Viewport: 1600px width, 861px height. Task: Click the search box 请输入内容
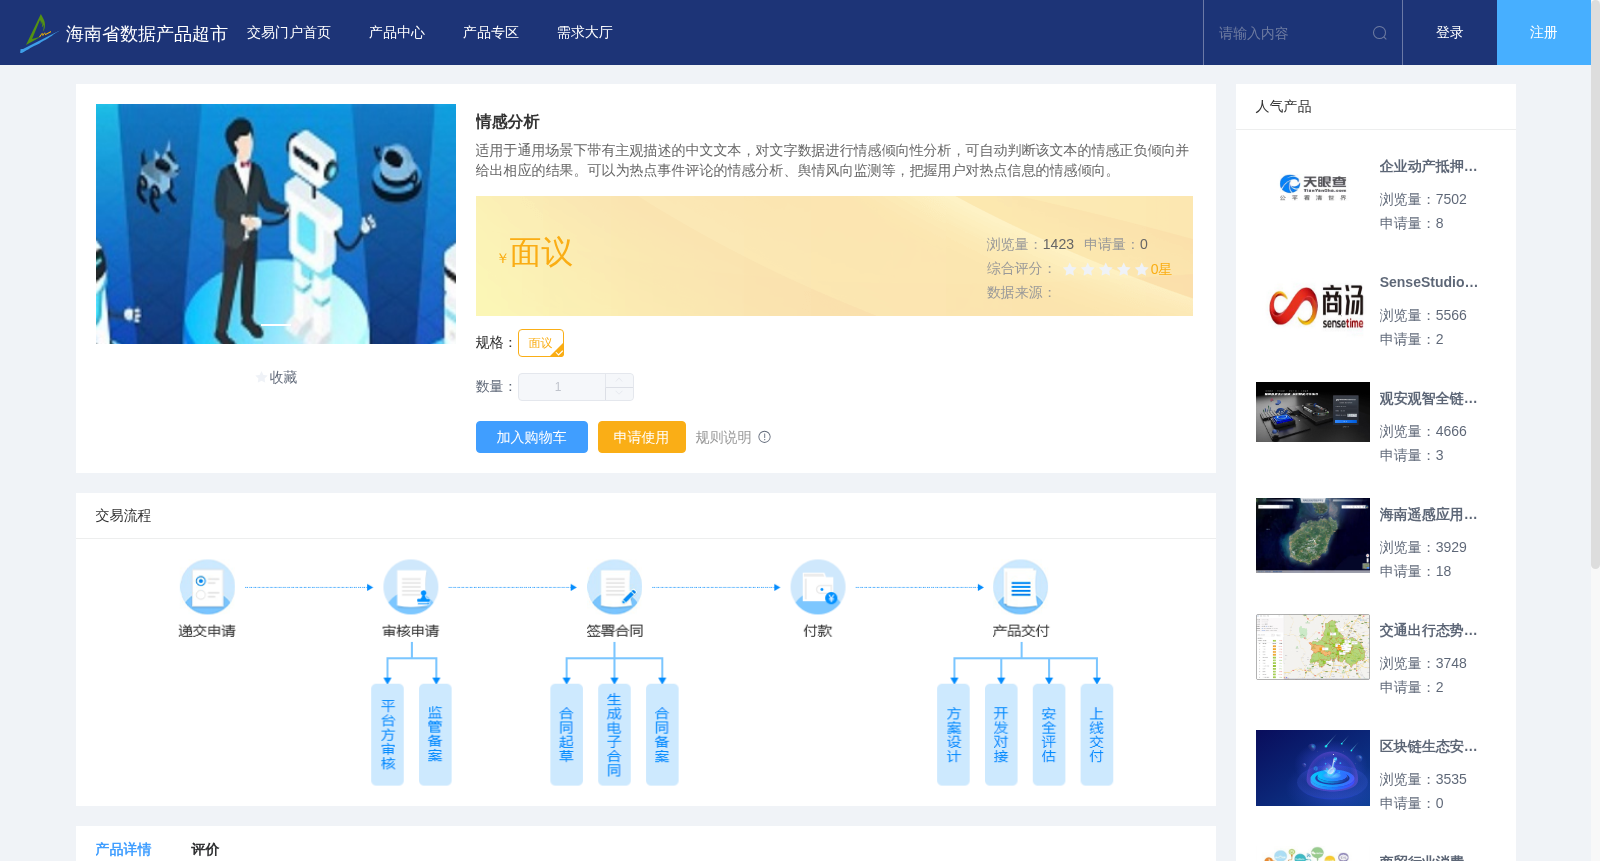pyautogui.click(x=1290, y=33)
